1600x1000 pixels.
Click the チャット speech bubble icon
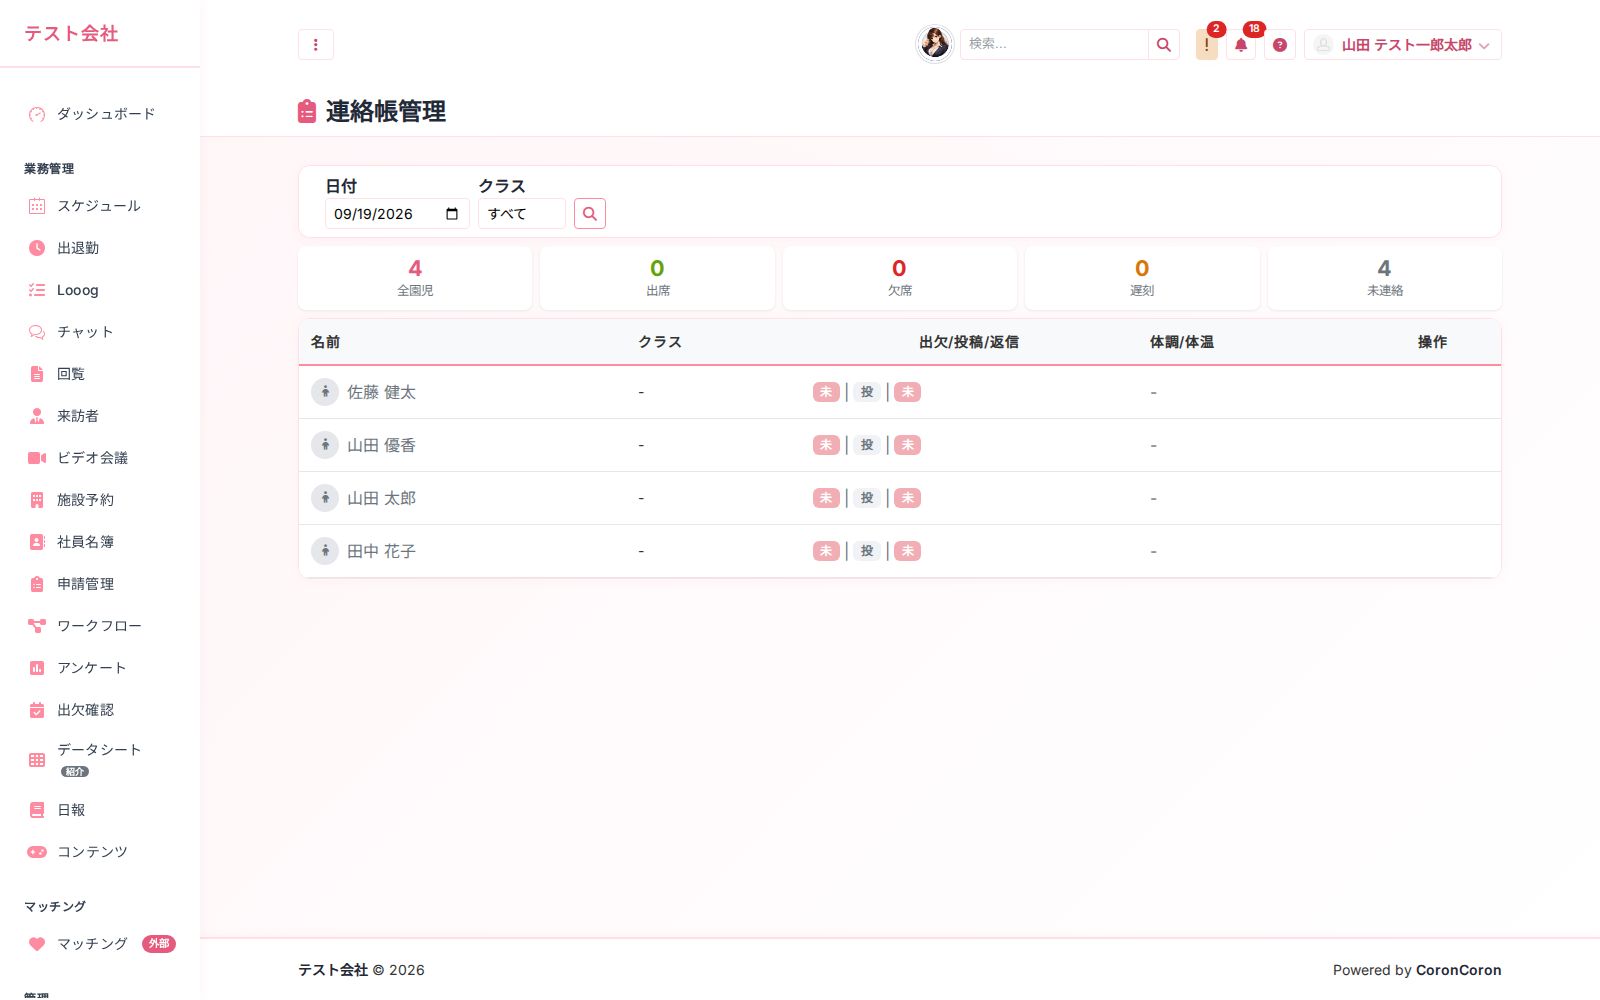point(37,332)
